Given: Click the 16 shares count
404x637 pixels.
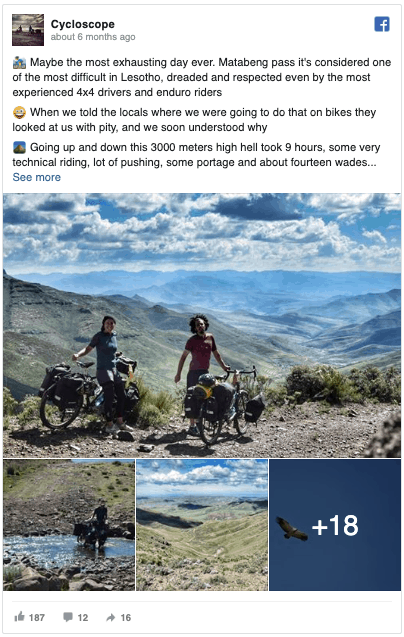Looking at the screenshot, I should coord(126,618).
